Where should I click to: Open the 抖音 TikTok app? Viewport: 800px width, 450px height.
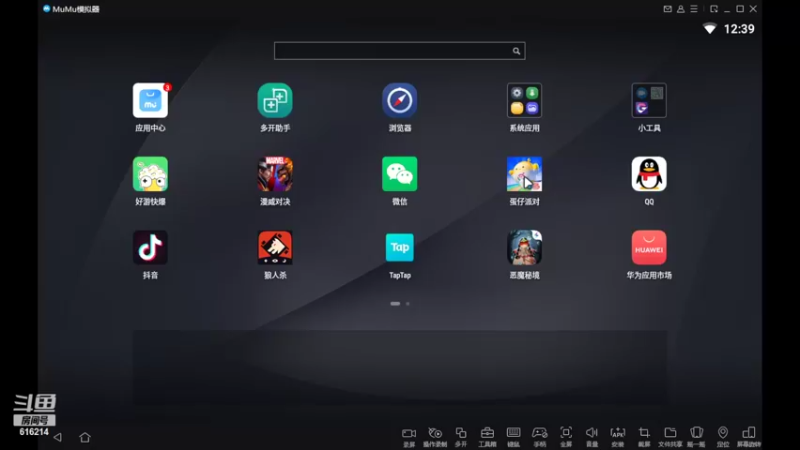[150, 247]
